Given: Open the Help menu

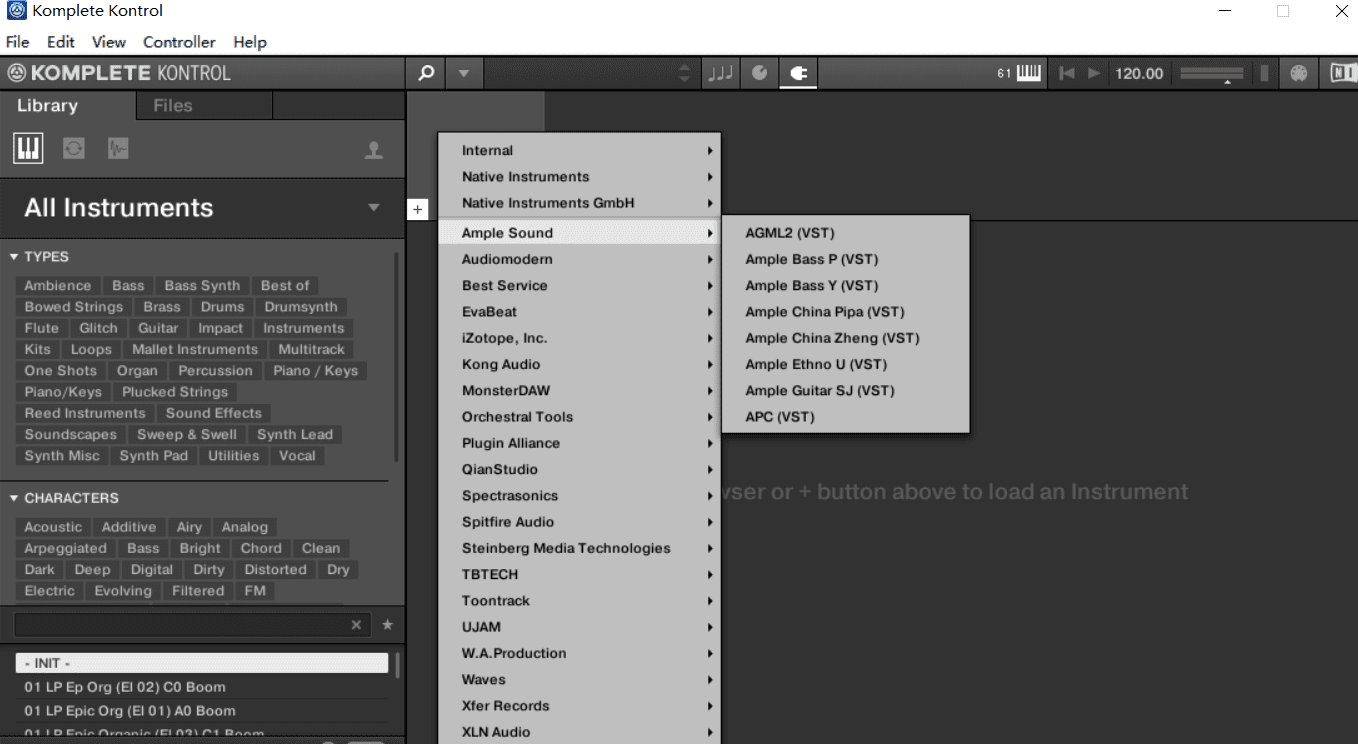Looking at the screenshot, I should tap(250, 42).
